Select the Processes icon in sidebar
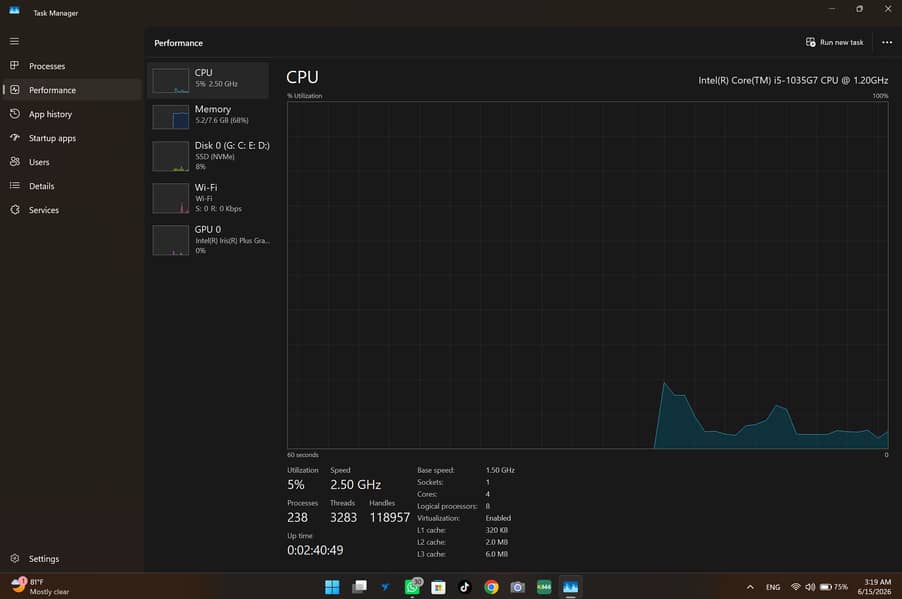Screen dimensions: 902x599 (x=15, y=66)
